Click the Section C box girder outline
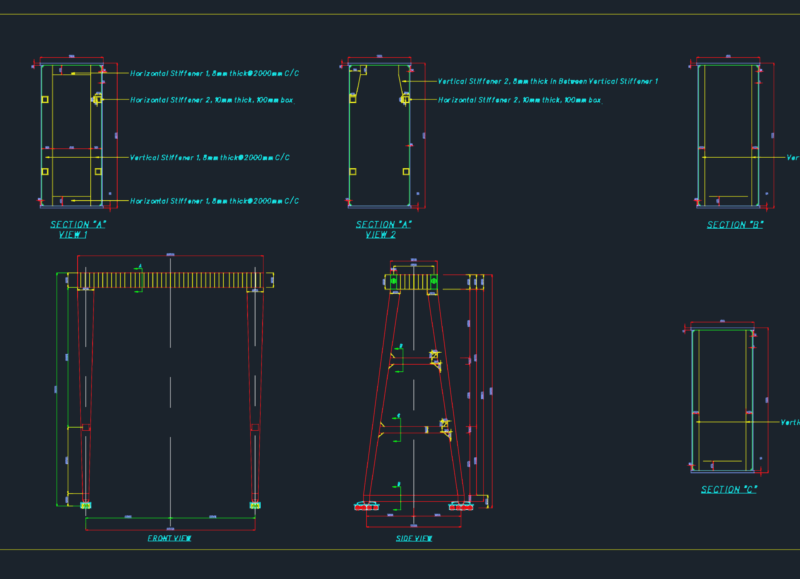 click(x=722, y=400)
